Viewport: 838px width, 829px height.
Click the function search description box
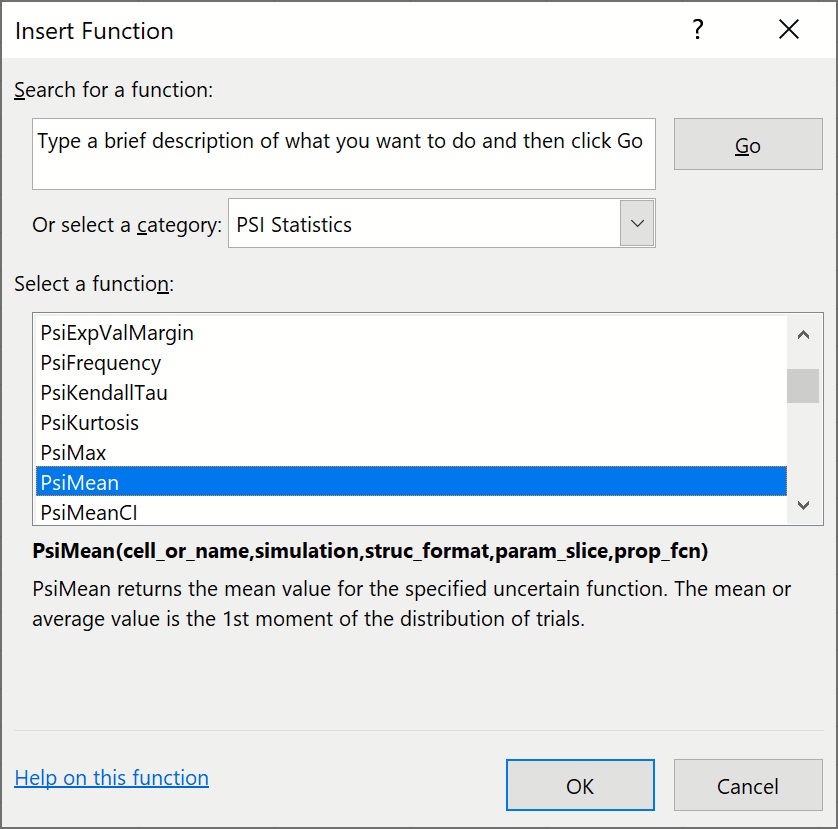[343, 153]
